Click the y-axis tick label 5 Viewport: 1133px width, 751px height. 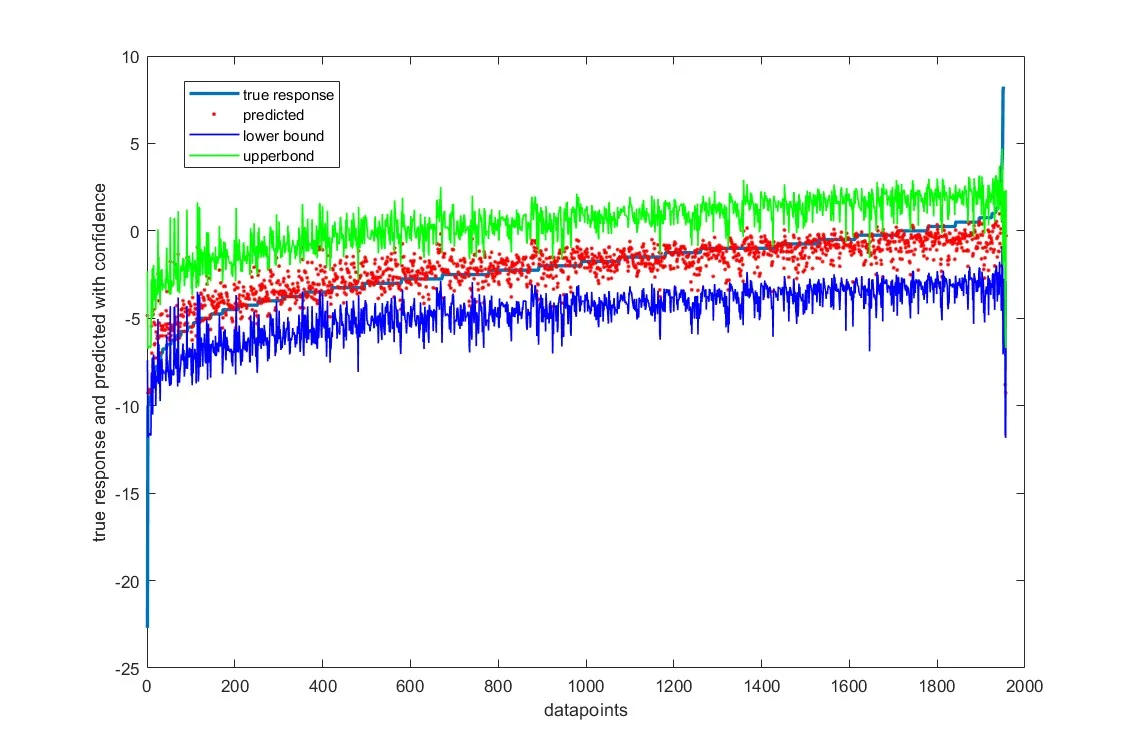pos(135,143)
